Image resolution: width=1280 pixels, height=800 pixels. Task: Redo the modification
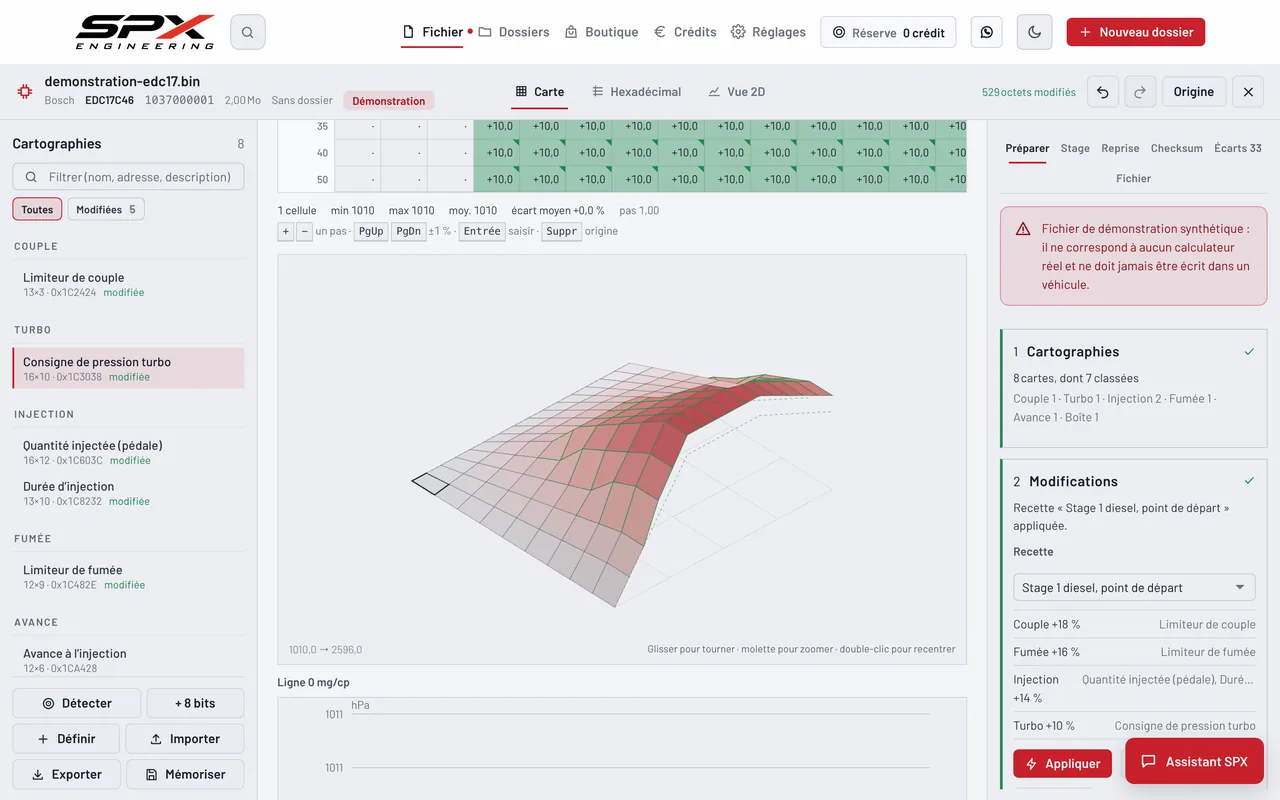(x=1140, y=92)
